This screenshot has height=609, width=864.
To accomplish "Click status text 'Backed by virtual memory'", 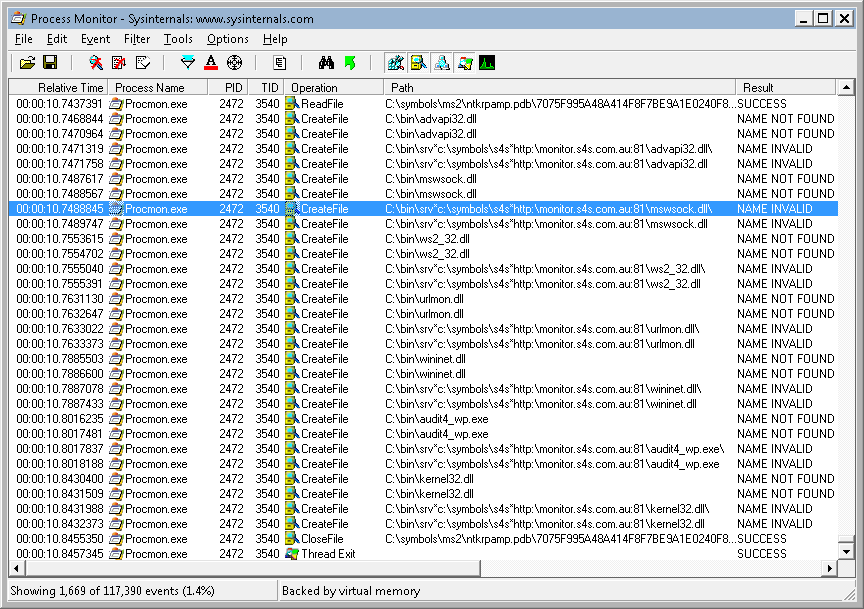I will click(x=351, y=591).
